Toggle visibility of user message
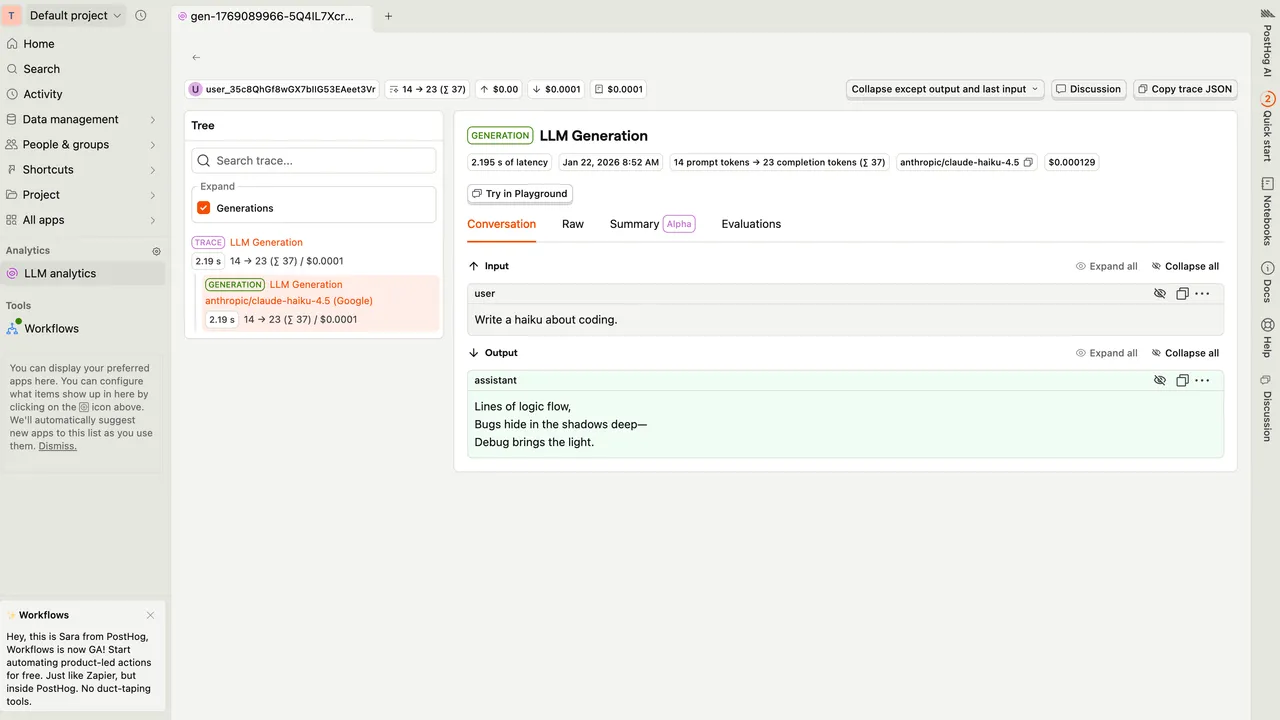The width and height of the screenshot is (1280, 720). point(1160,294)
